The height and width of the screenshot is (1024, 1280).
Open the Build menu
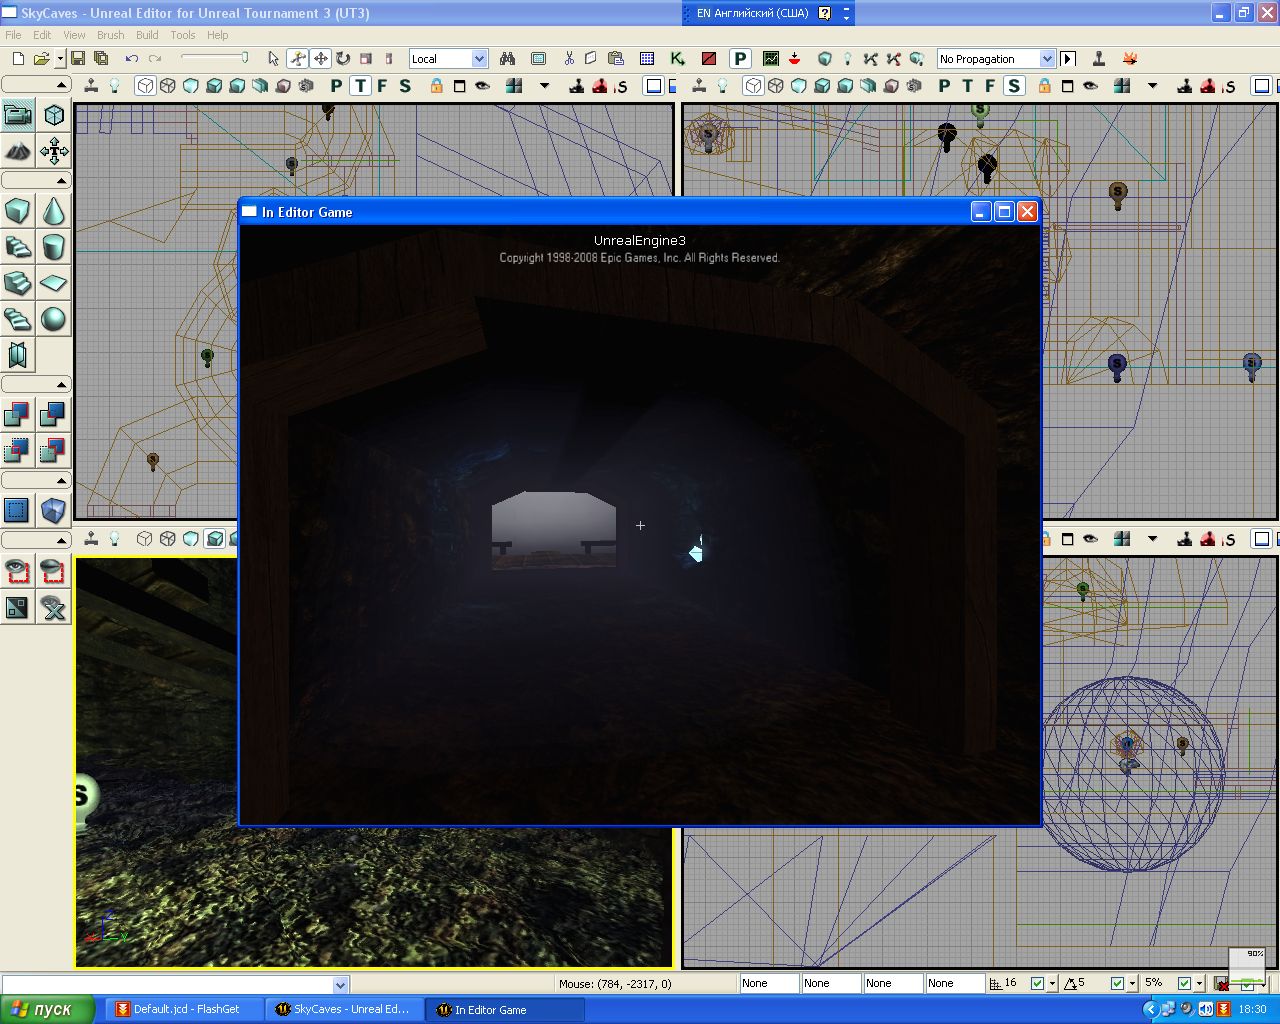[147, 35]
